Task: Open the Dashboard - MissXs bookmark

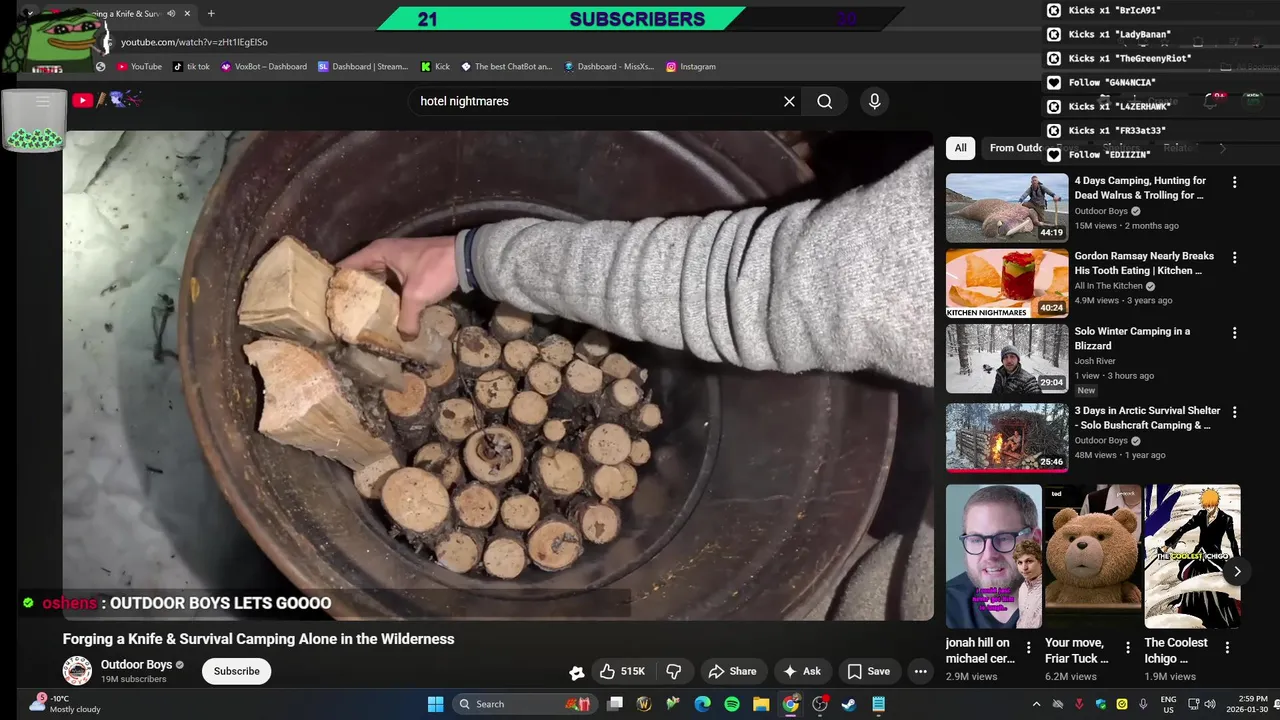Action: point(609,67)
